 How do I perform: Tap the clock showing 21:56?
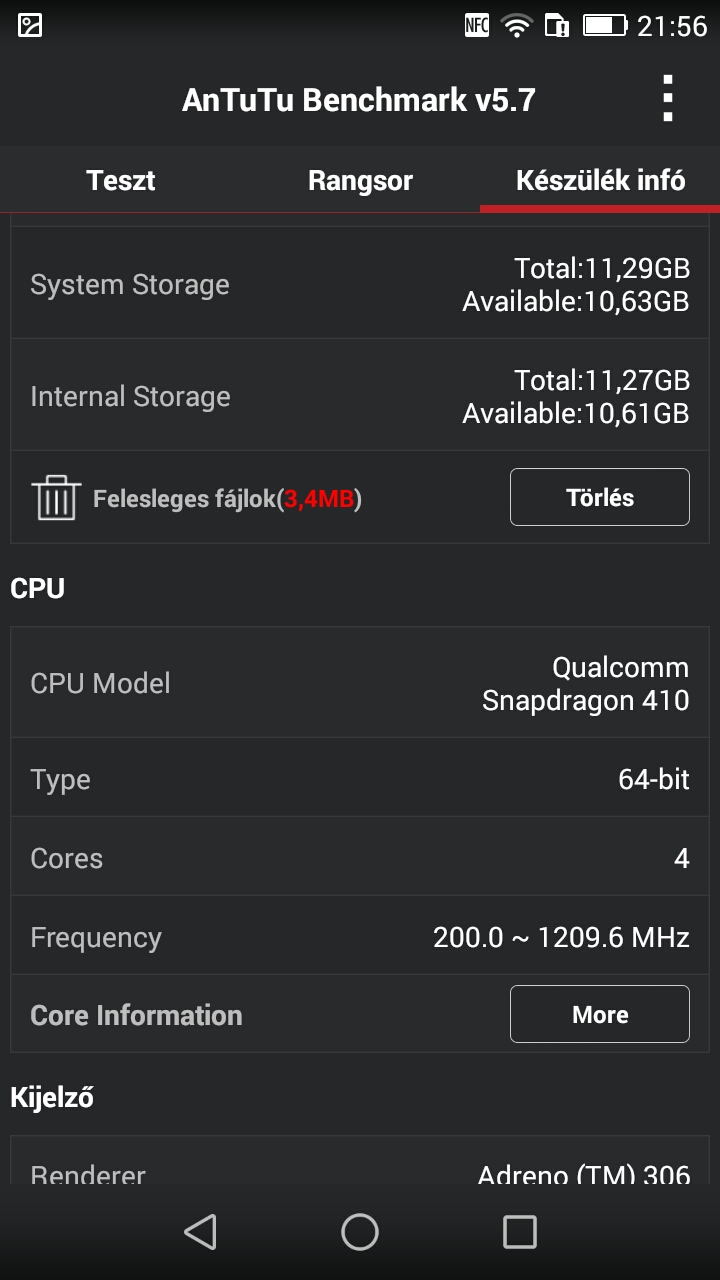tap(672, 26)
